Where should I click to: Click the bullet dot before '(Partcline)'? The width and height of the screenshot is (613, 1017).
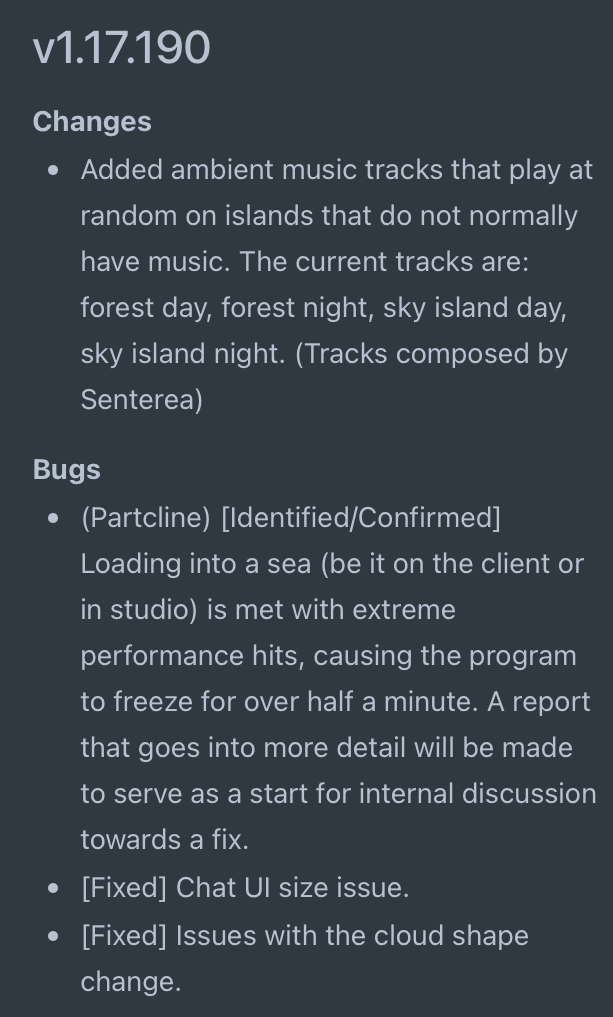coord(53,518)
